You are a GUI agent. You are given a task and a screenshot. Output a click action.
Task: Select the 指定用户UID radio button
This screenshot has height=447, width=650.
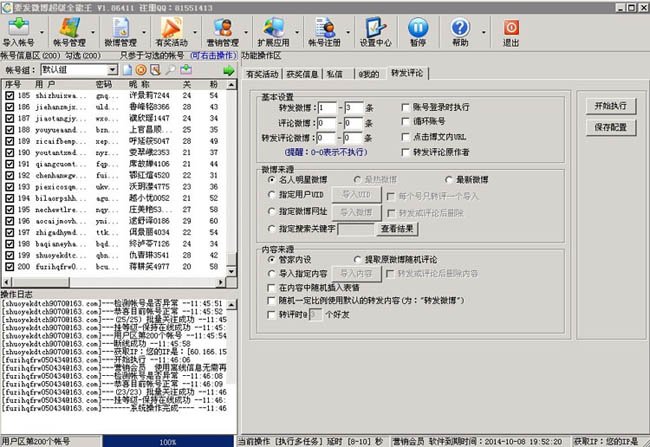tap(272, 194)
